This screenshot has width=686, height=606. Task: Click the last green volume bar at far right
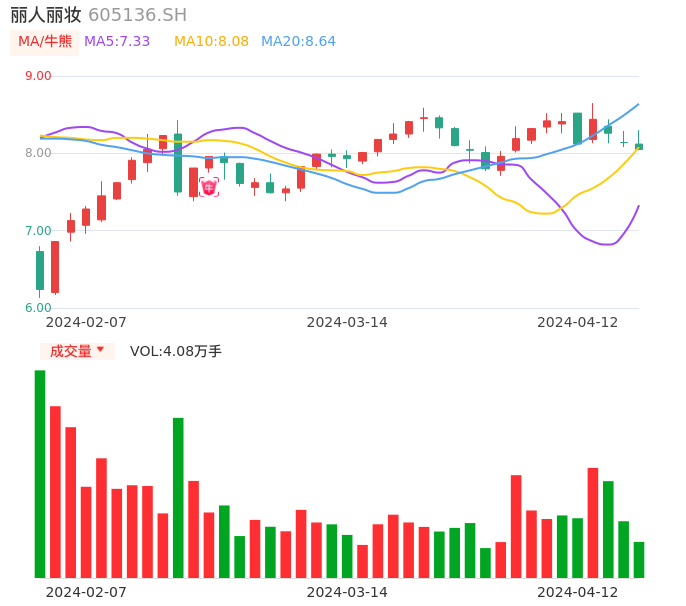(x=639, y=560)
